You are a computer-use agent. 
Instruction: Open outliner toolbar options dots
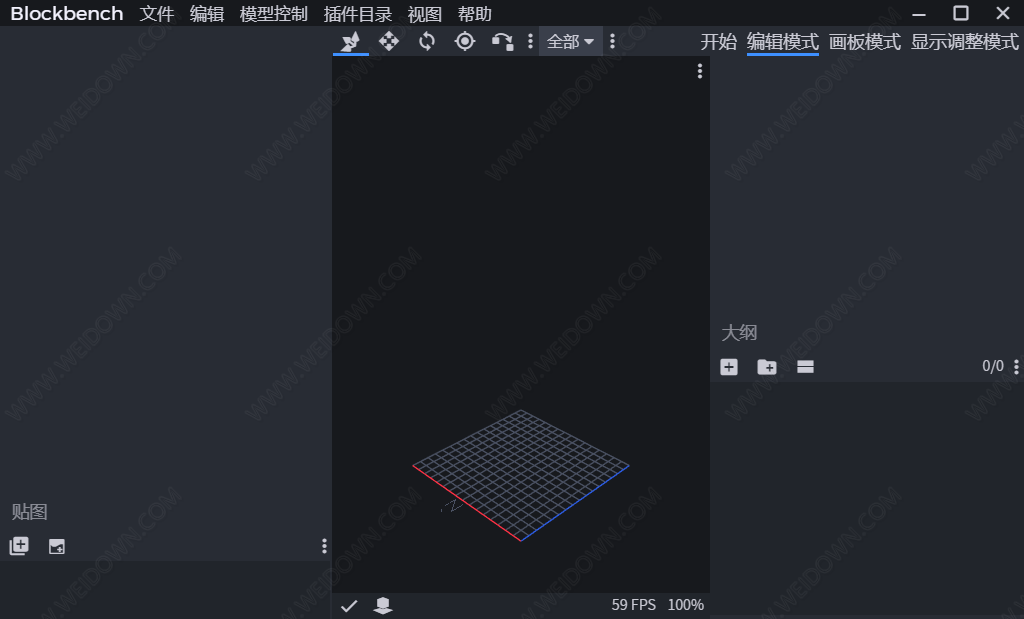1016,367
